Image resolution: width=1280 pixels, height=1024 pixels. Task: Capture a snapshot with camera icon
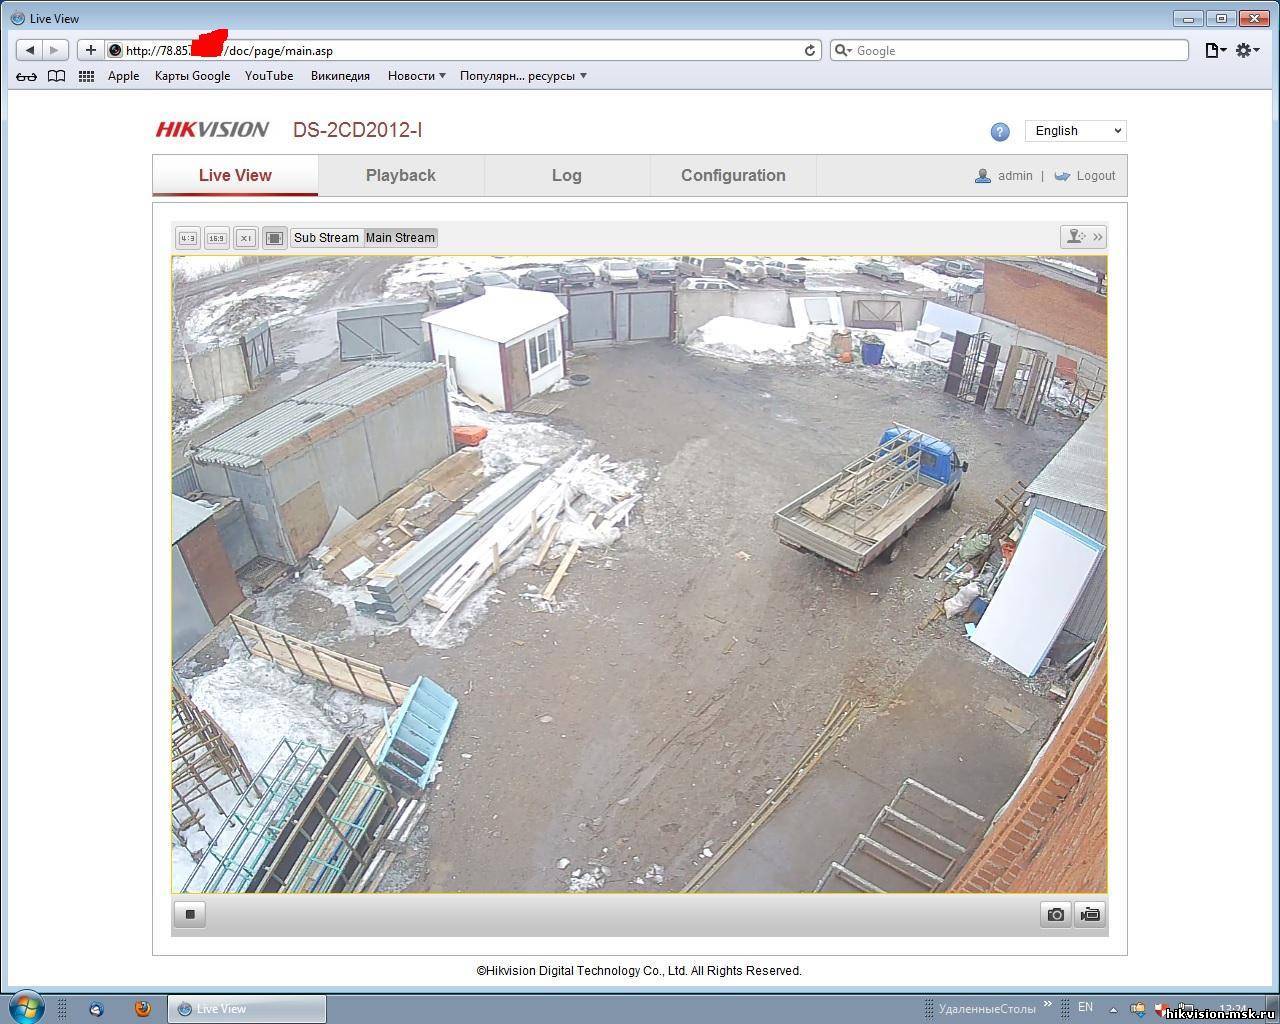pyautogui.click(x=1056, y=914)
